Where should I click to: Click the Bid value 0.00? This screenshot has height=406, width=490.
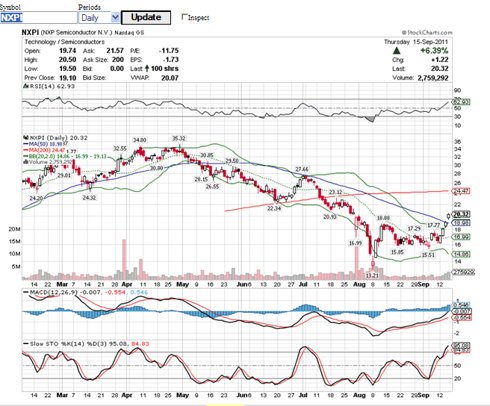[x=117, y=69]
